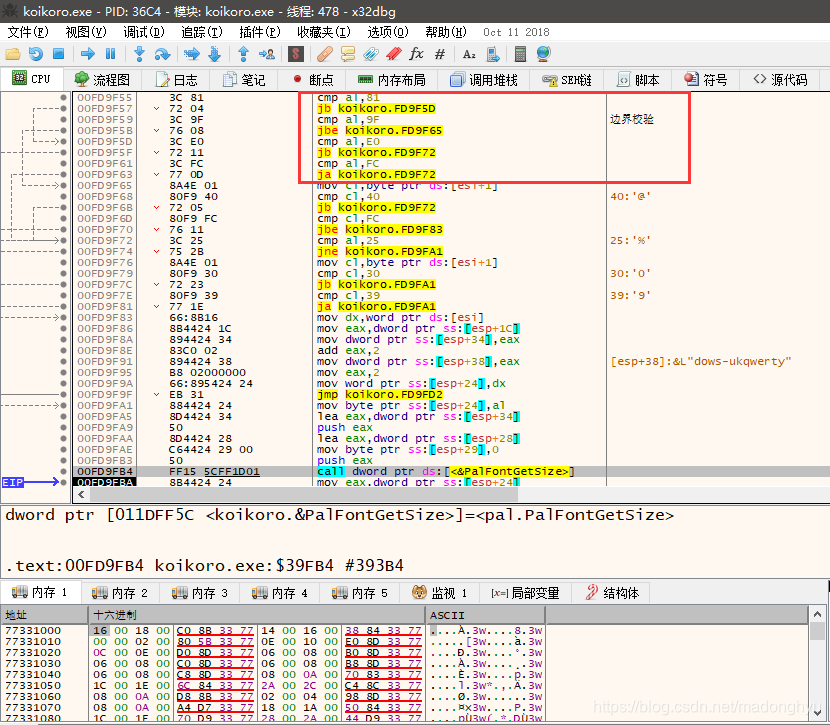
Task: Click the ASCII column header in dump
Action: click(x=485, y=615)
